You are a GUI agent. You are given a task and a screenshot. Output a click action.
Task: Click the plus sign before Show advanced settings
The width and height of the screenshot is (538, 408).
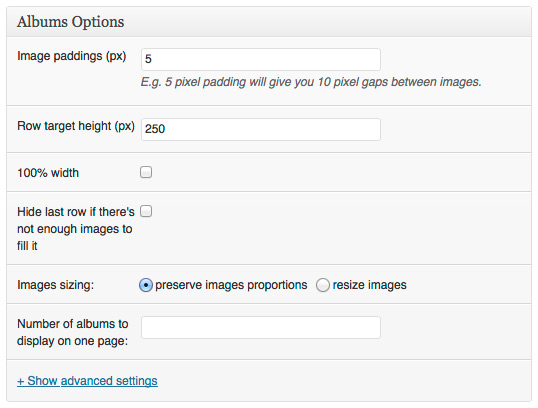[x=21, y=381]
